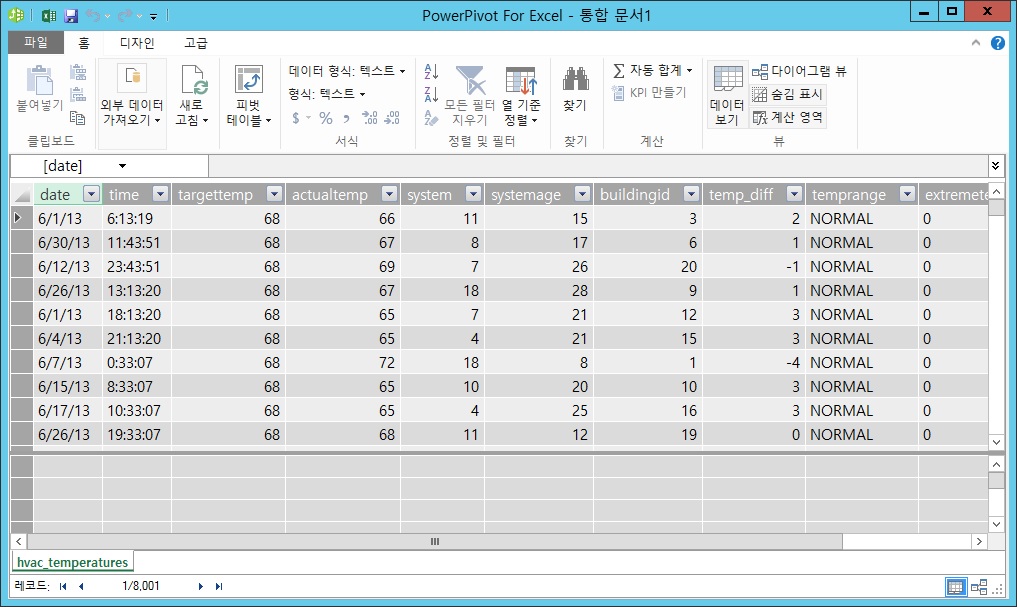Switch to diagram view icon in status bar
The width and height of the screenshot is (1017, 607).
coord(979,588)
